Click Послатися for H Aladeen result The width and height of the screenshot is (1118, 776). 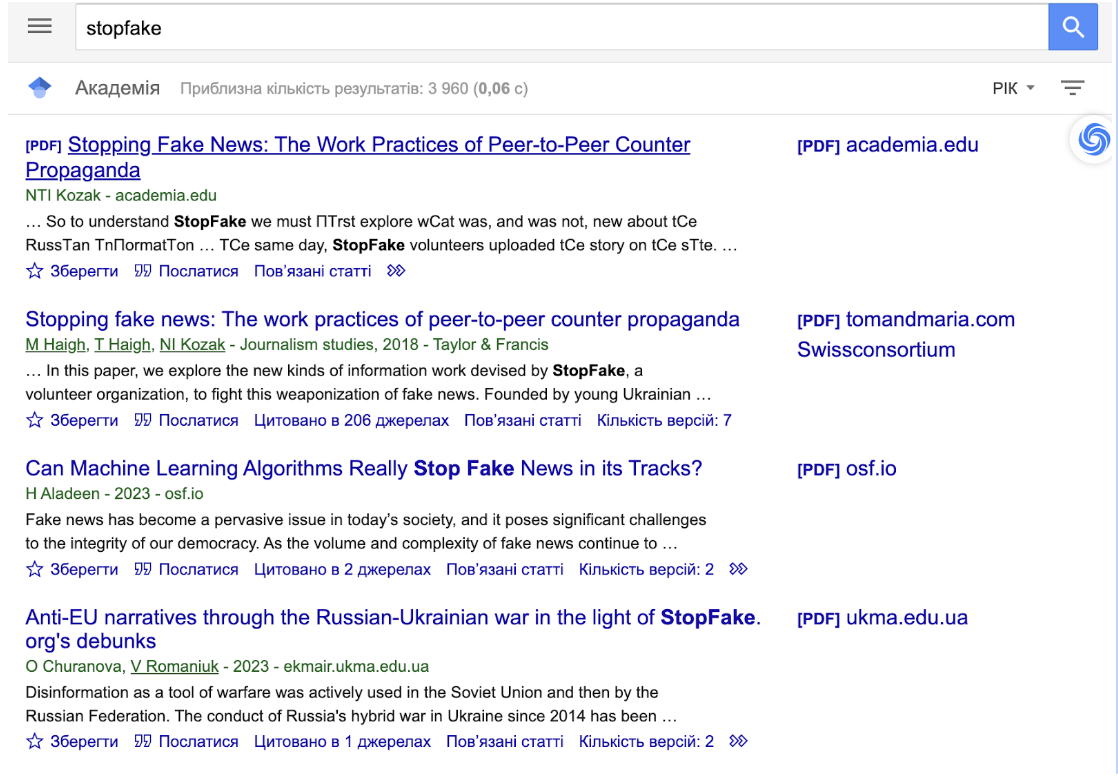point(198,569)
